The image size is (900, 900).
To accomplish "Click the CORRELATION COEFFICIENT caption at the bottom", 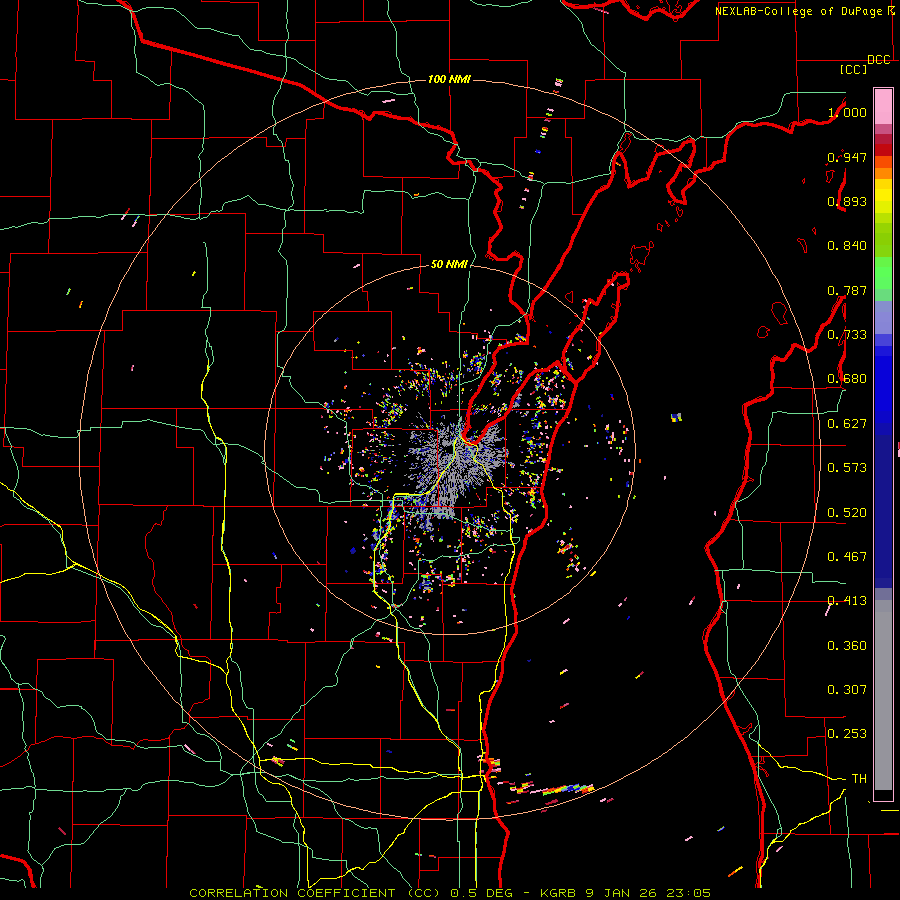I will [x=450, y=893].
